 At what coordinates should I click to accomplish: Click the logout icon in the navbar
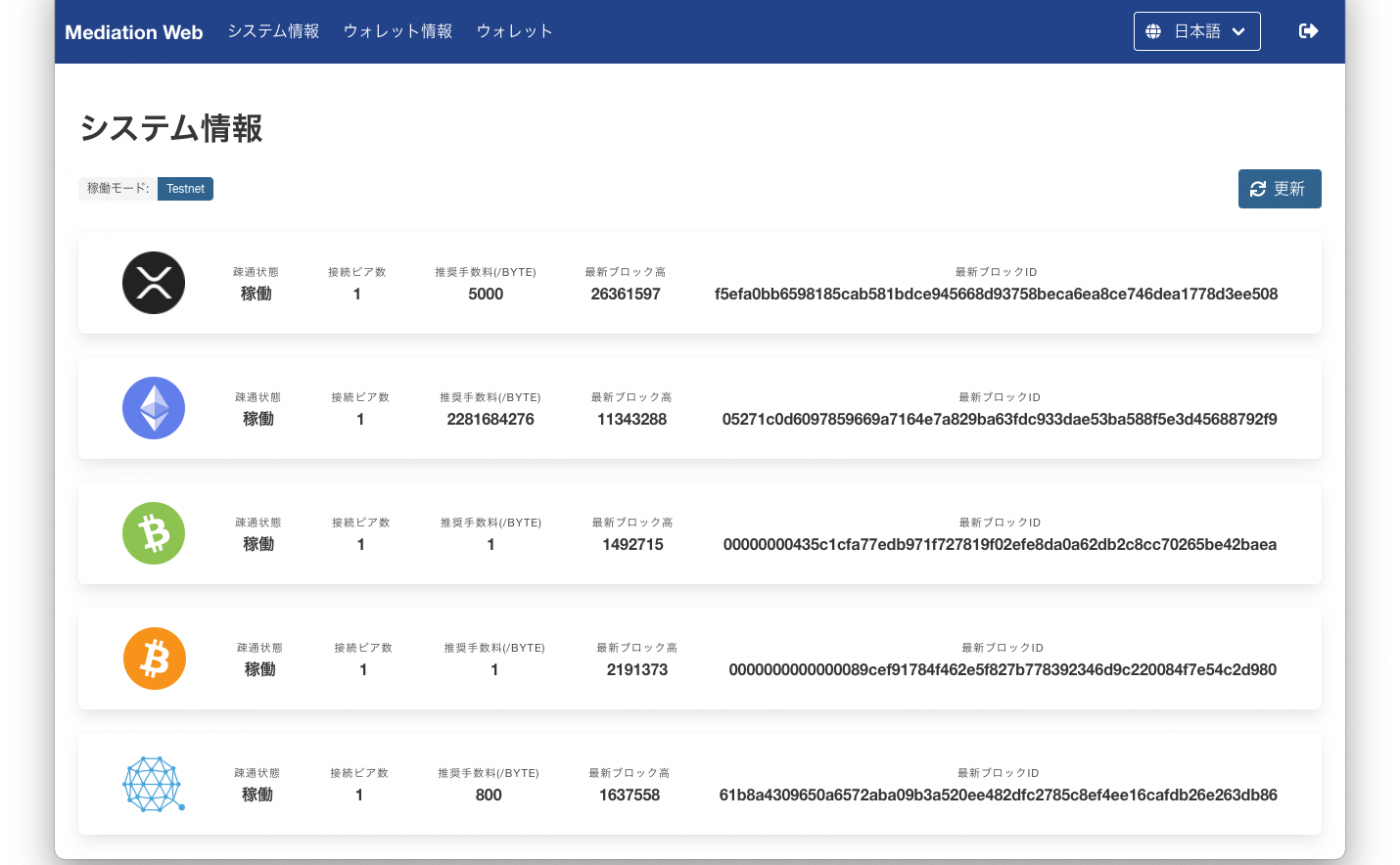1309,31
